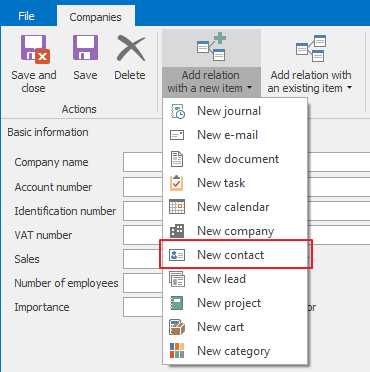Click the Basic information heading
The width and height of the screenshot is (370, 372).
48,132
